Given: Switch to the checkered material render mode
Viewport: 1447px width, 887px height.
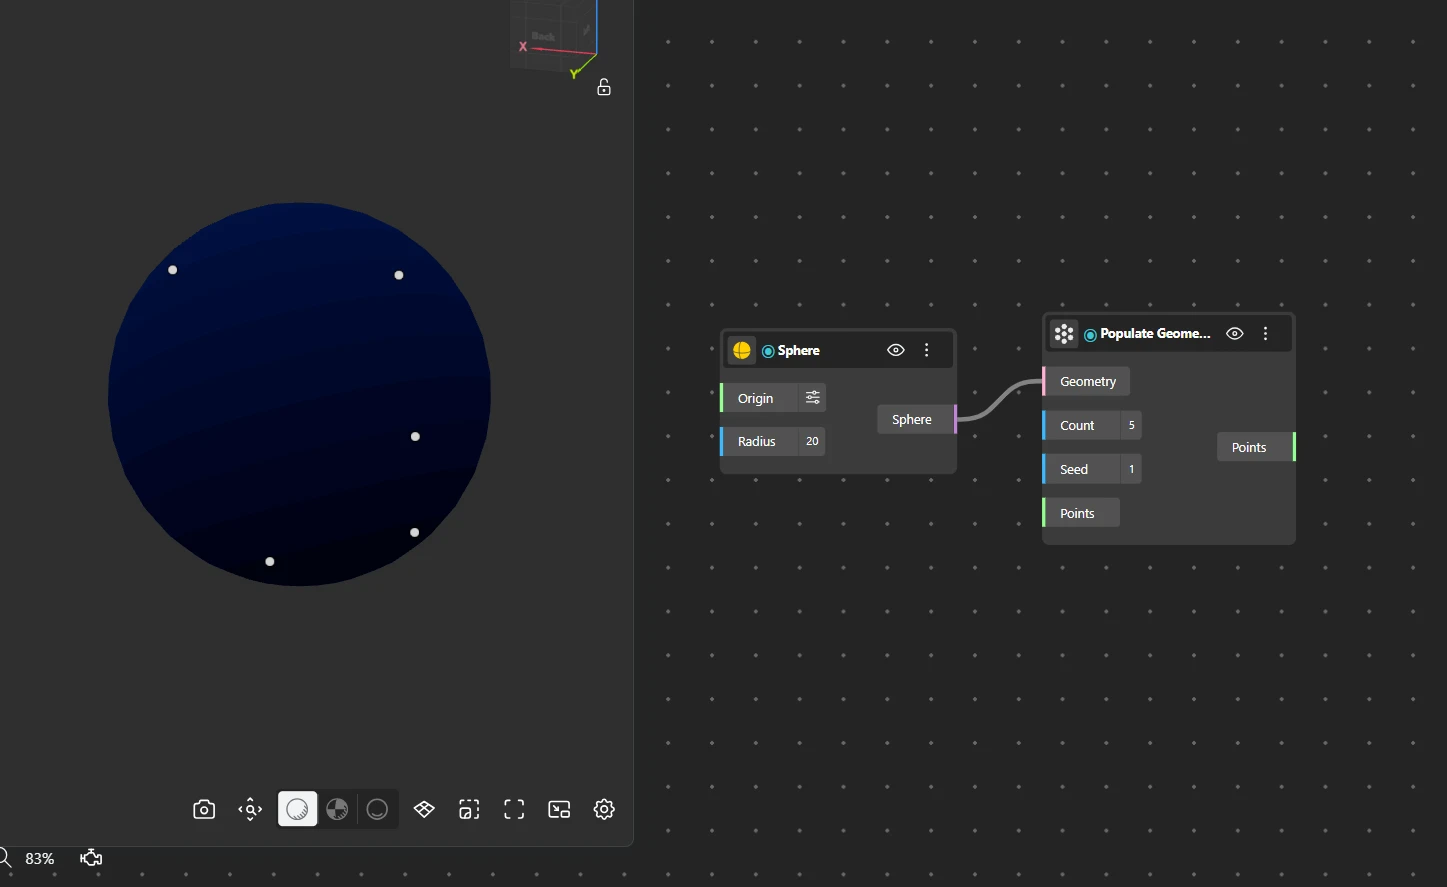Looking at the screenshot, I should 337,809.
